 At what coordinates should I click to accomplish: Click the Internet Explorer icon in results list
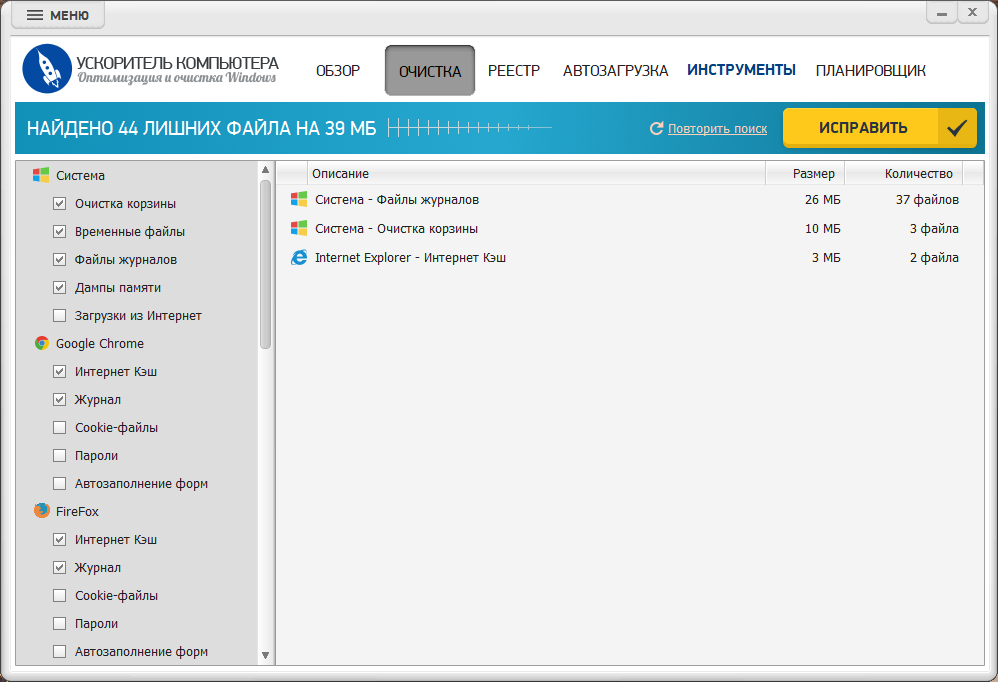pos(299,257)
